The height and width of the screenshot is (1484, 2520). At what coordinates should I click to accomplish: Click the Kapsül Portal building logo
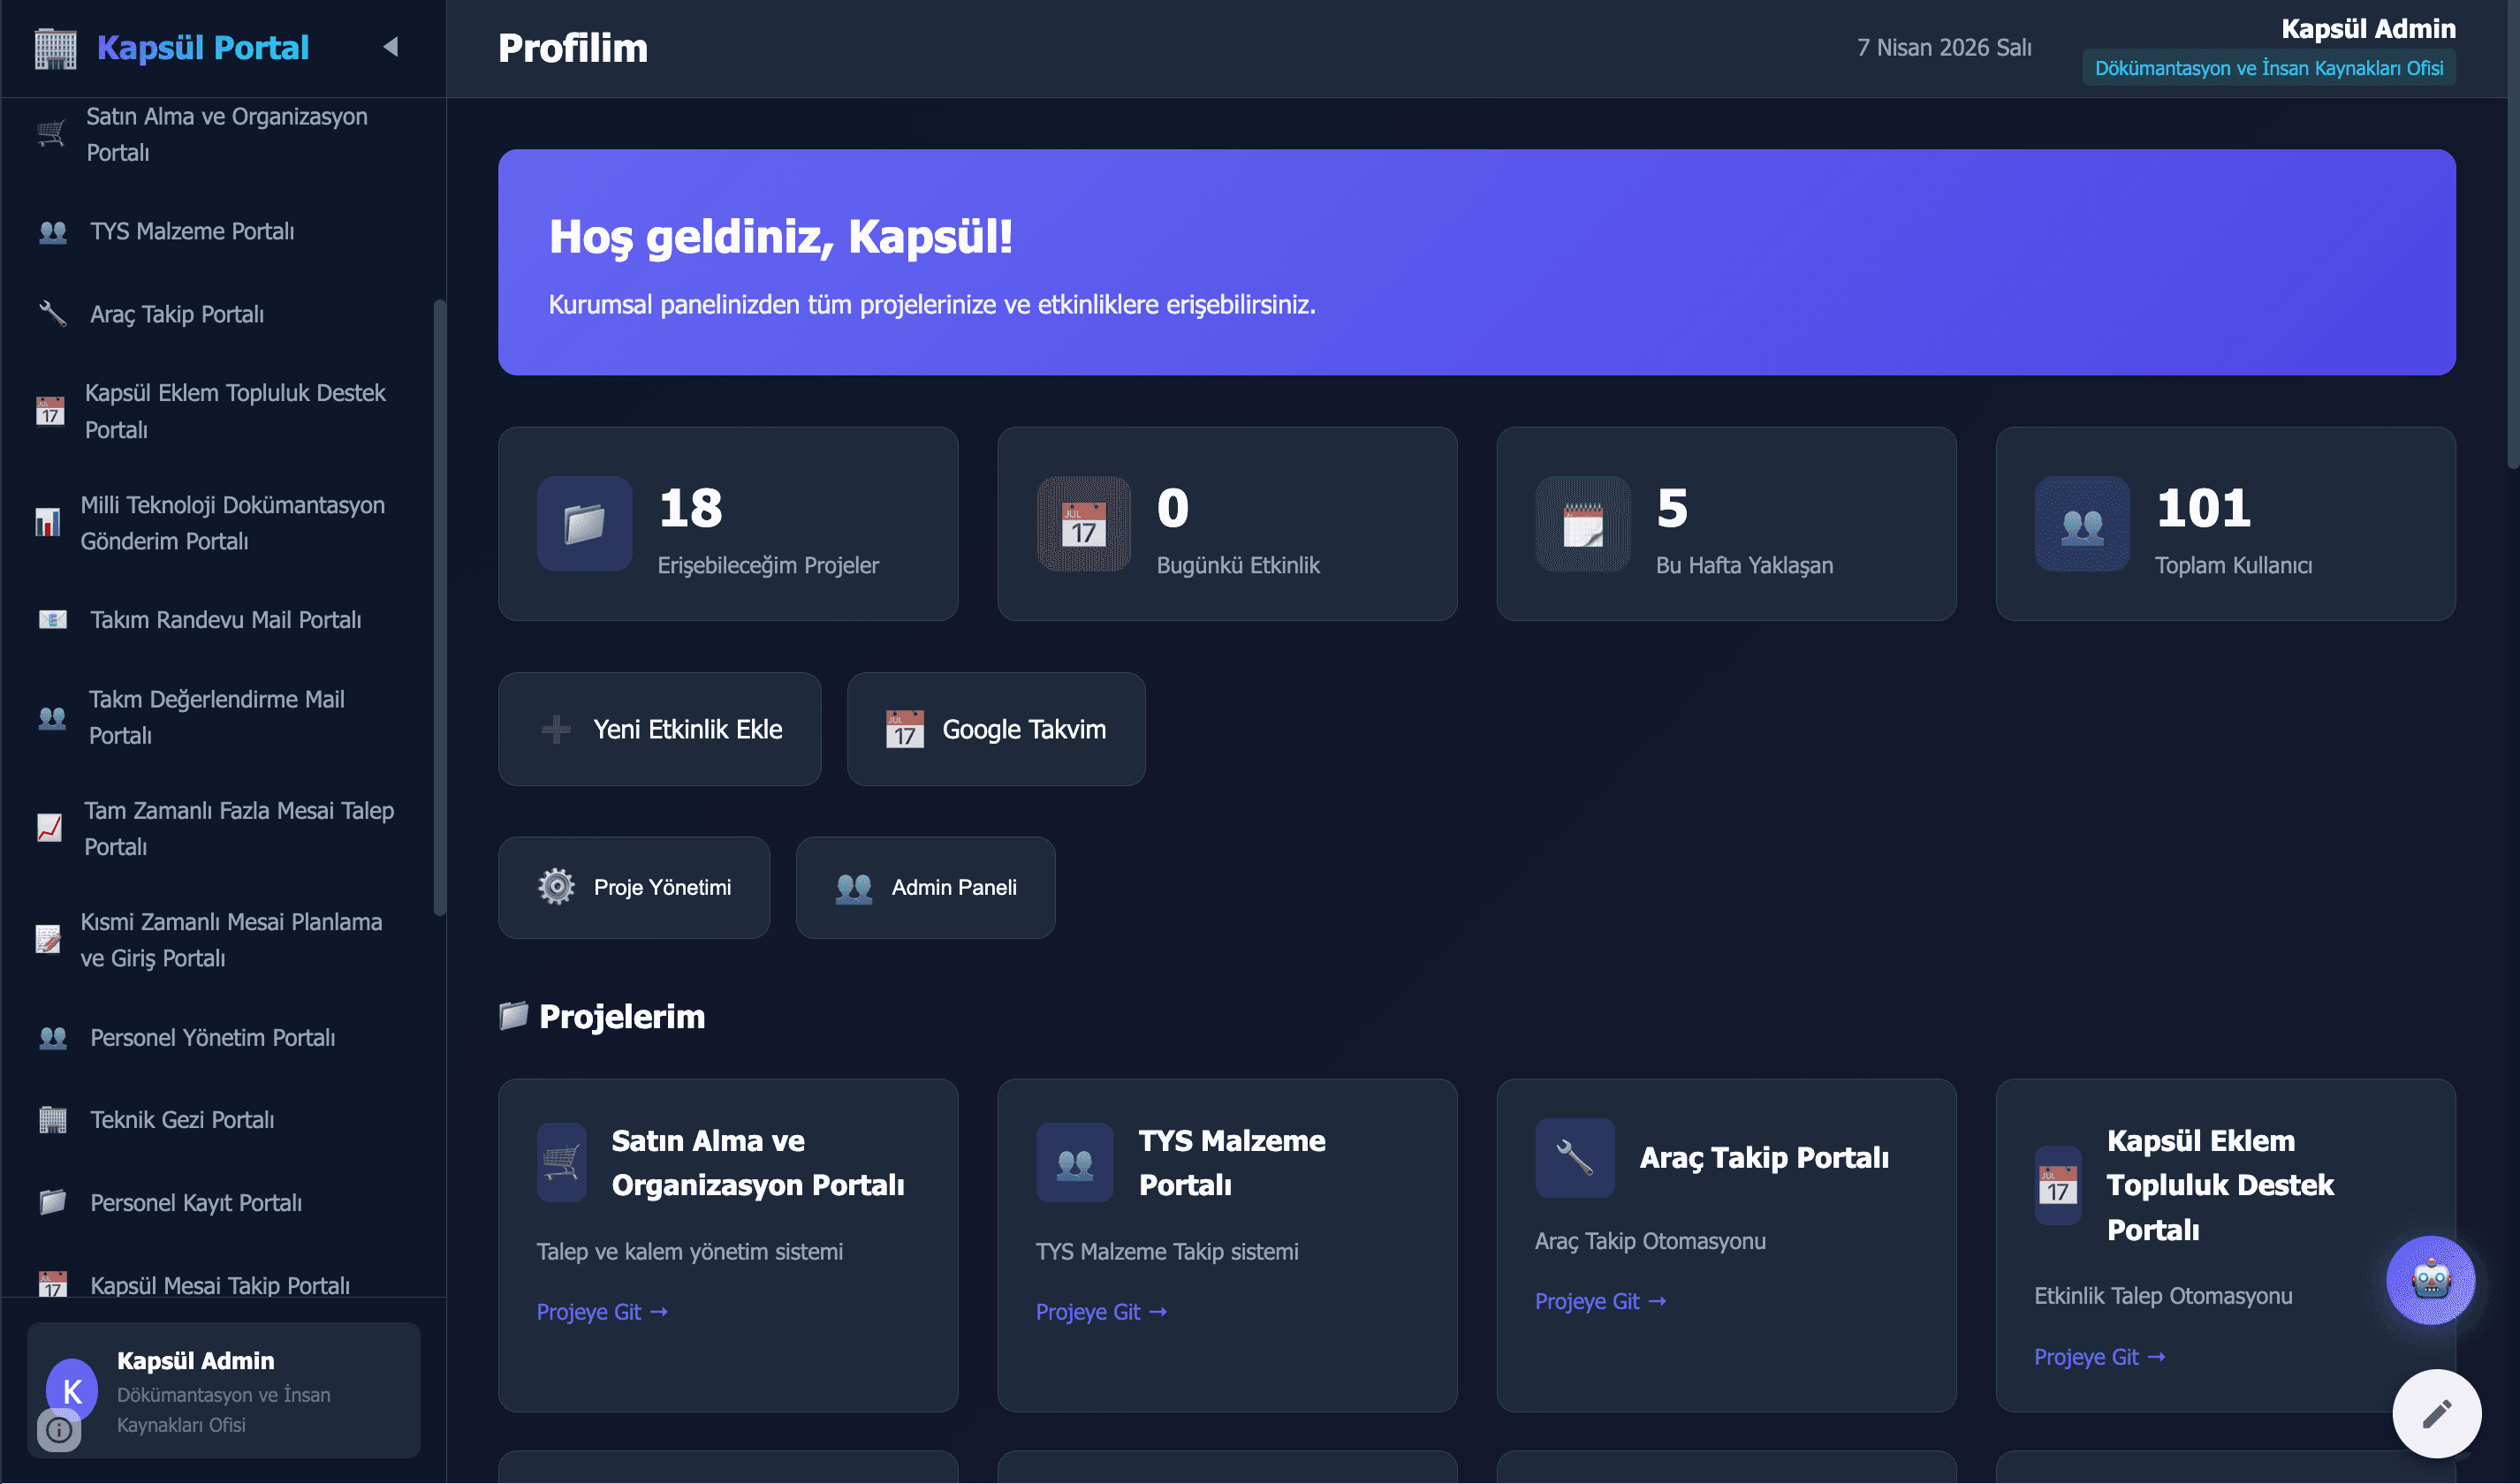pos(55,48)
